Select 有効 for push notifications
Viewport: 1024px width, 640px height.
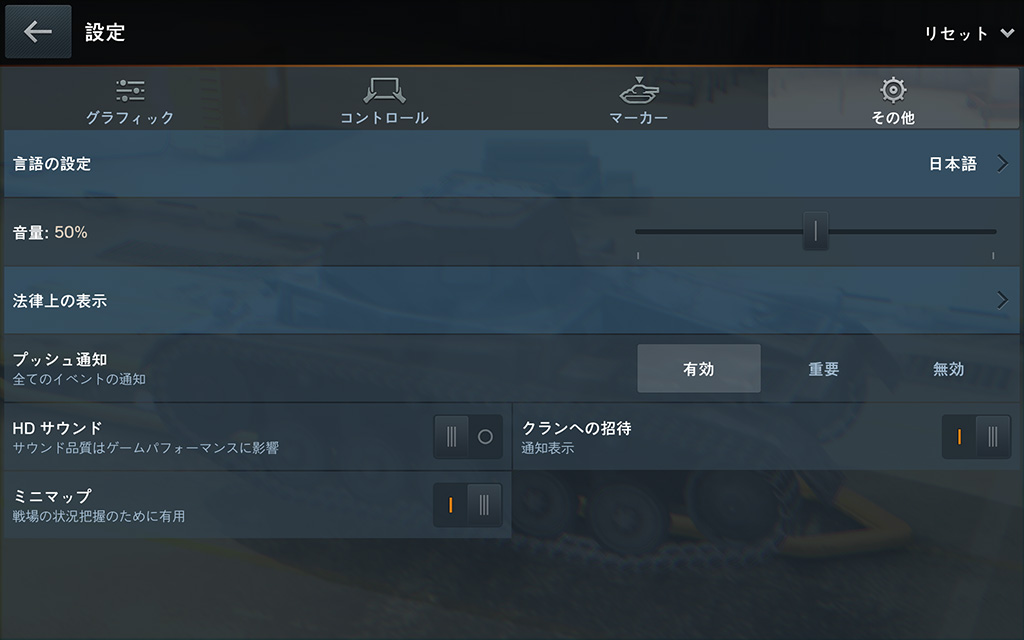[699, 369]
